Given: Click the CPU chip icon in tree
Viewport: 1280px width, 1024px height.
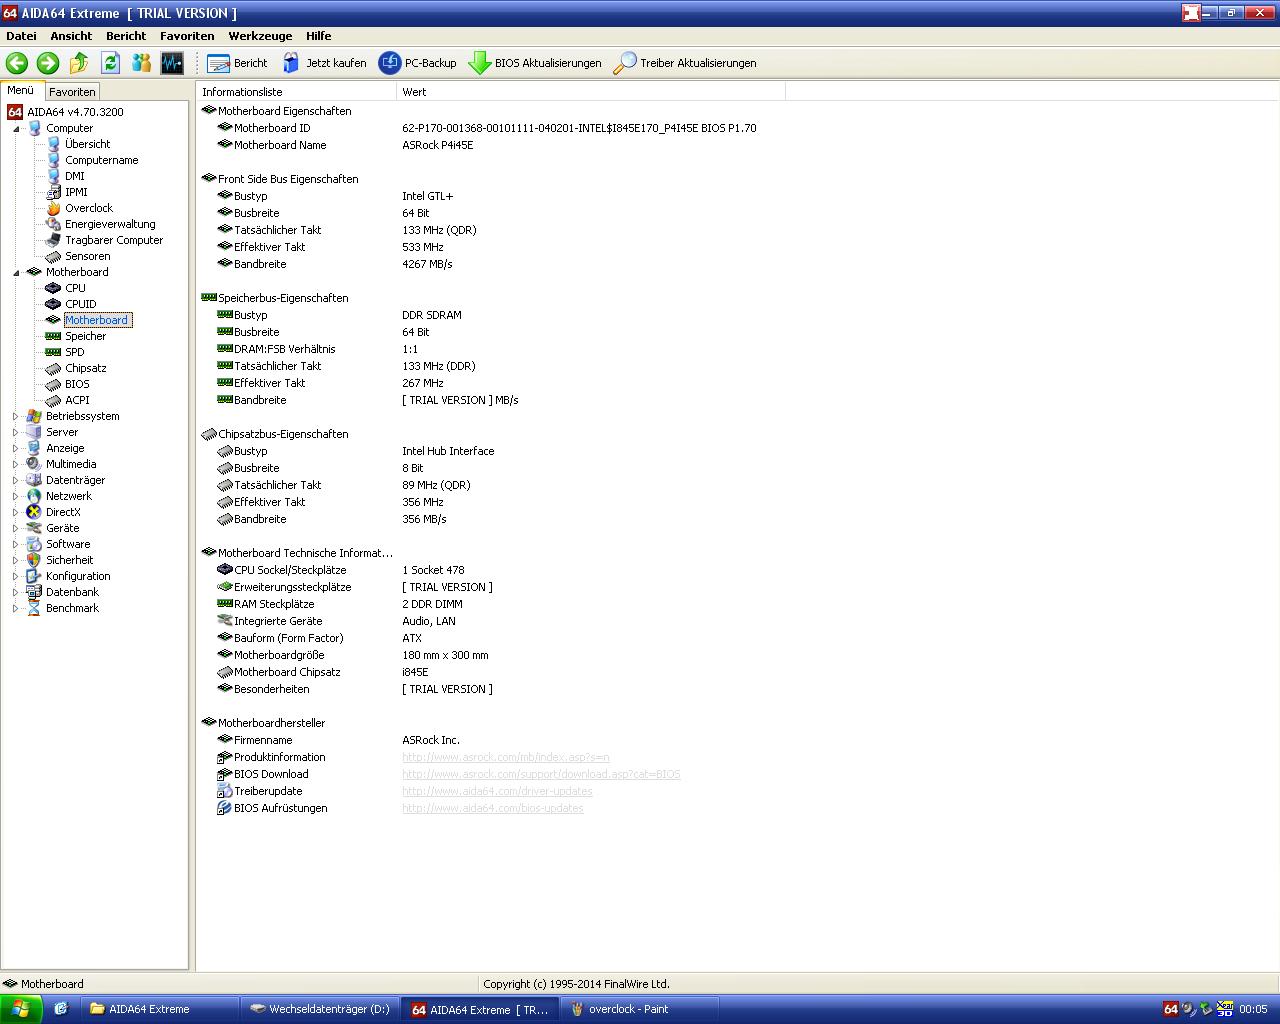Looking at the screenshot, I should [x=54, y=288].
